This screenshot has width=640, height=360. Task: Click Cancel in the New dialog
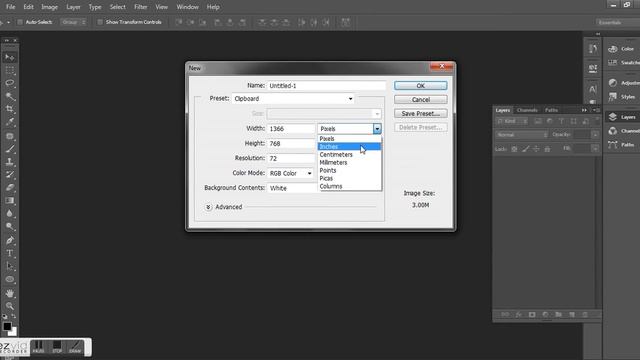pyautogui.click(x=420, y=100)
